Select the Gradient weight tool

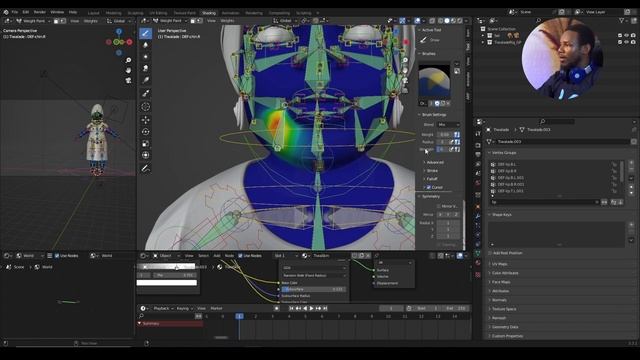point(145,80)
